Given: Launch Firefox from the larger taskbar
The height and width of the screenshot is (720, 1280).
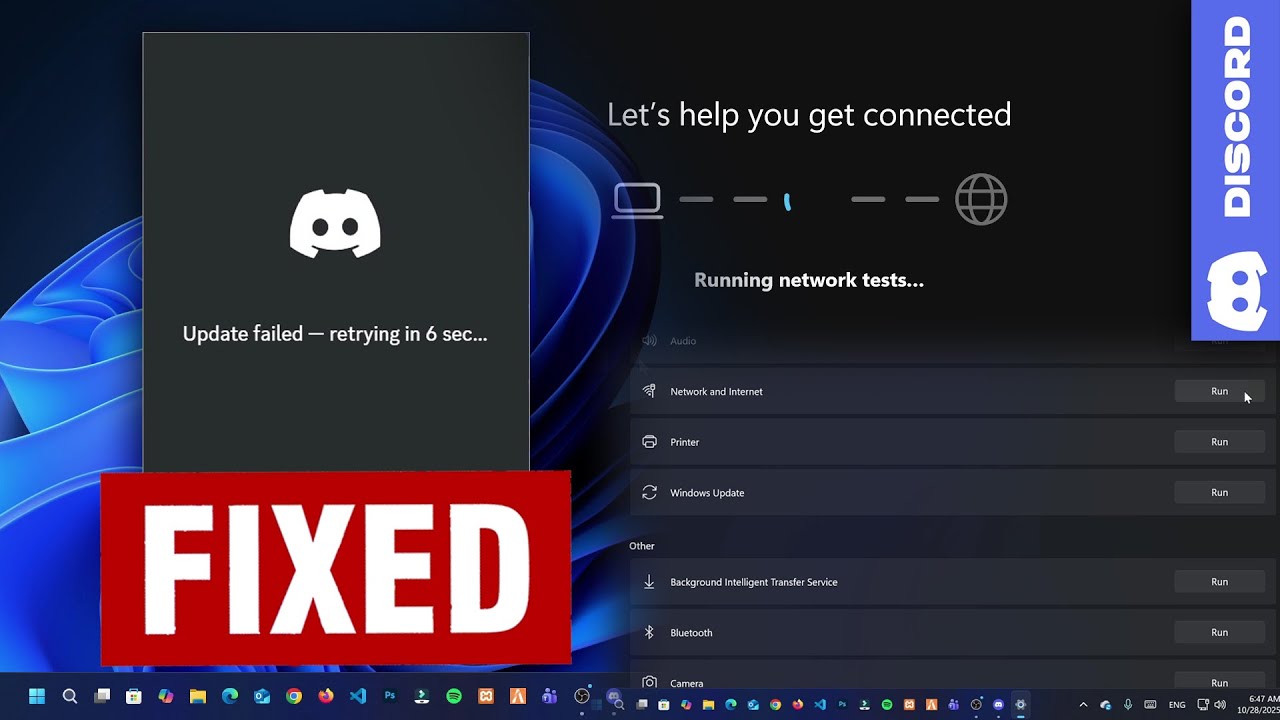Looking at the screenshot, I should pyautogui.click(x=326, y=696).
